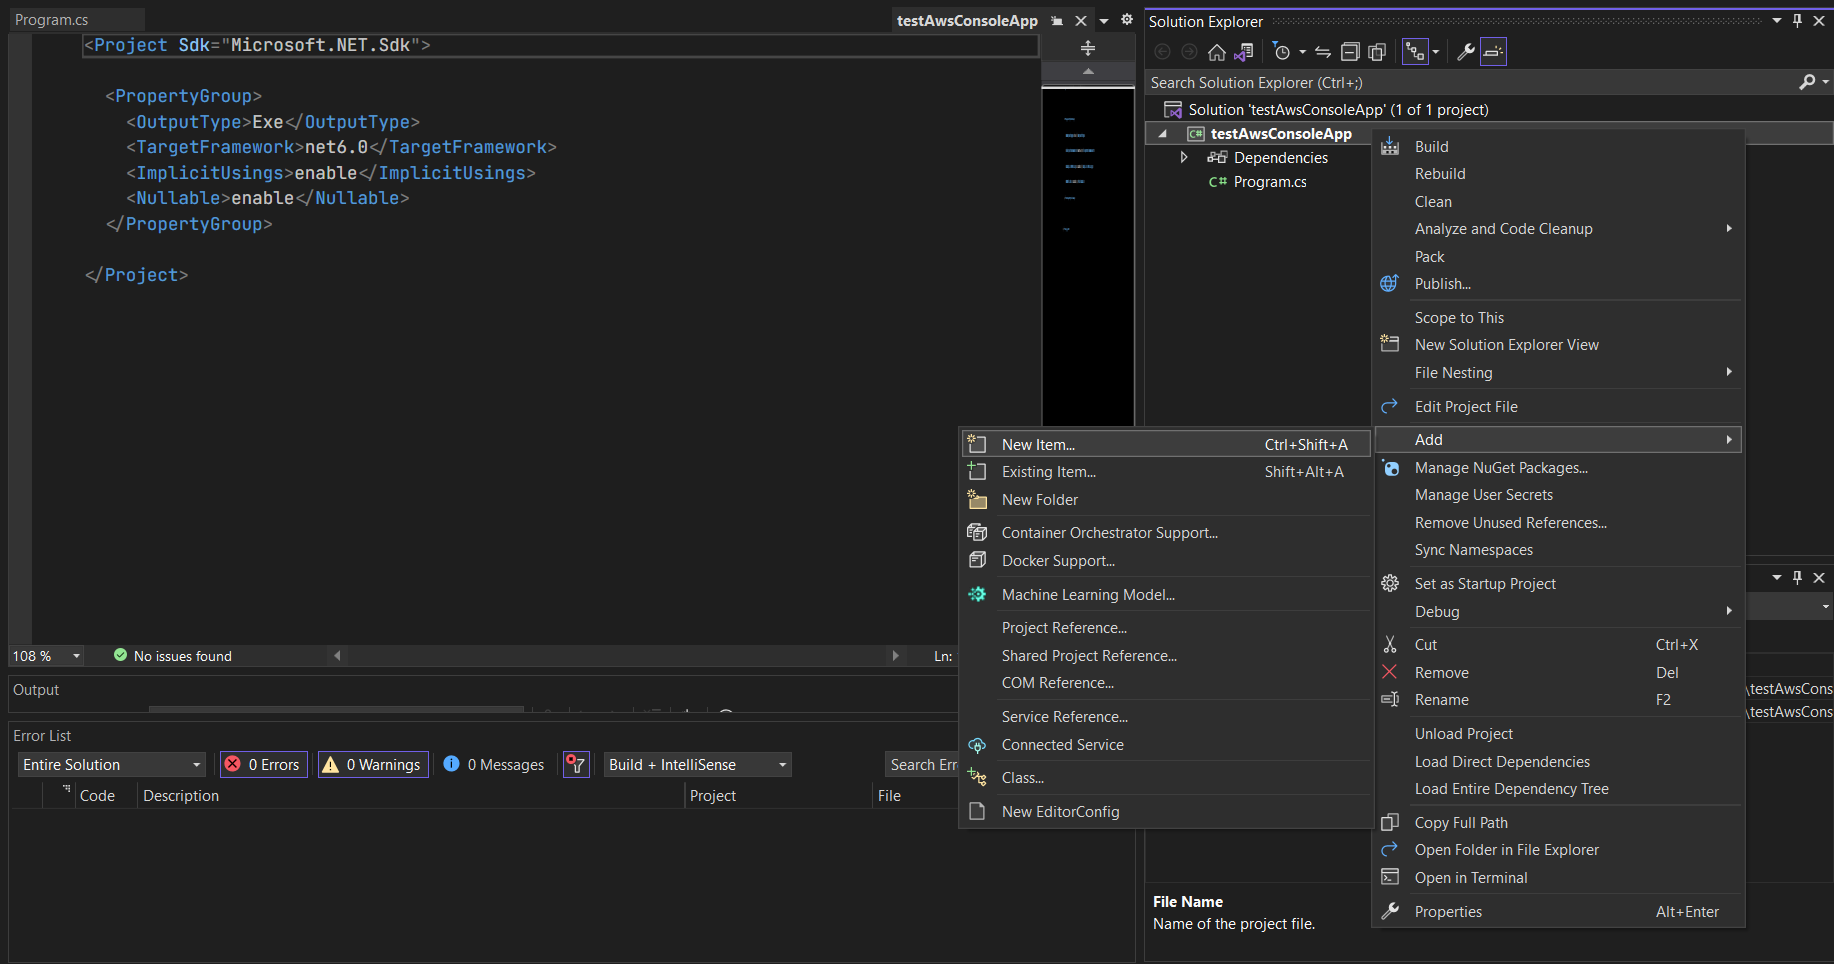1834x964 pixels.
Task: Sync with Active Document arrows icon
Action: pyautogui.click(x=1323, y=52)
